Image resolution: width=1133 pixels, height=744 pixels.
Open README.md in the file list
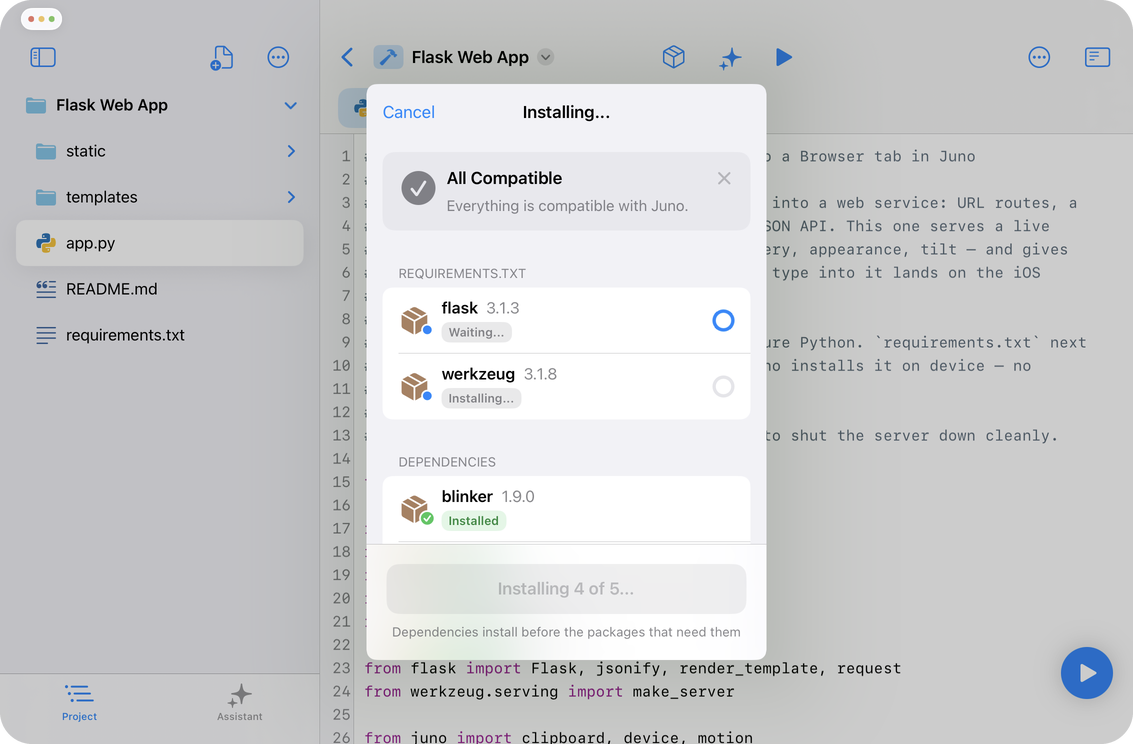pyautogui.click(x=160, y=289)
